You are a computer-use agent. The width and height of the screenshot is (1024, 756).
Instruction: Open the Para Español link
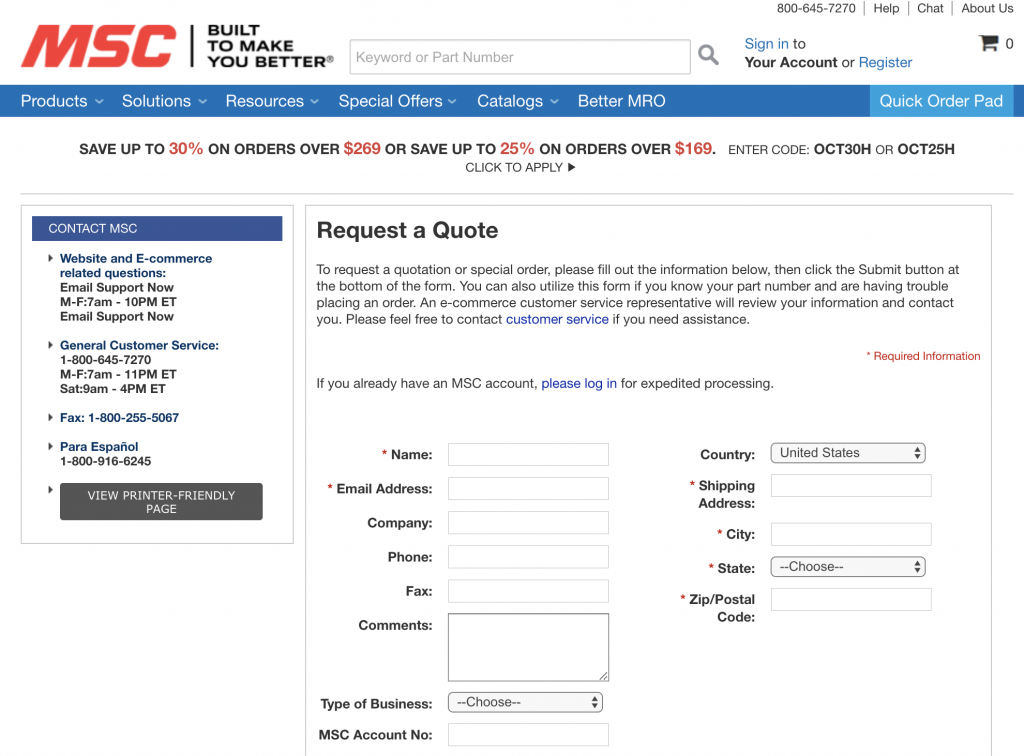tap(99, 447)
